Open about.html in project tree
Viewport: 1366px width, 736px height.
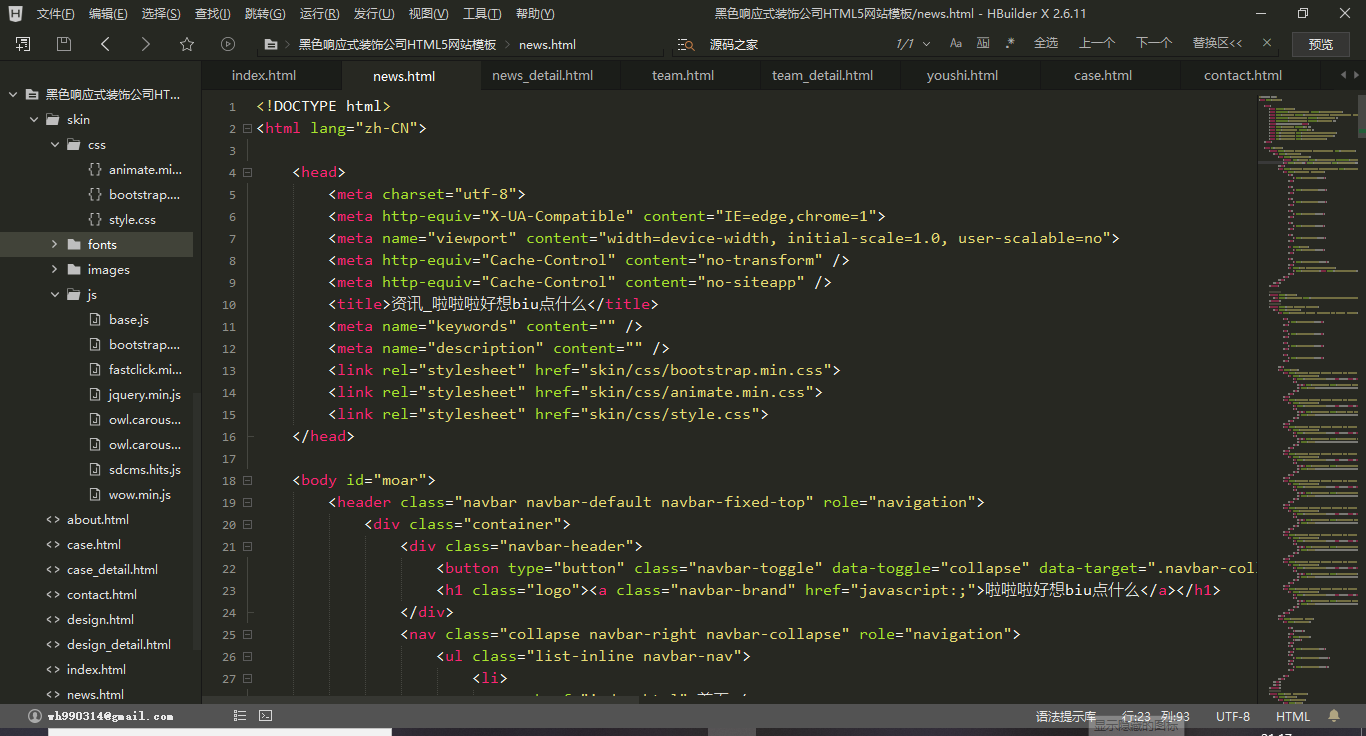coord(97,519)
